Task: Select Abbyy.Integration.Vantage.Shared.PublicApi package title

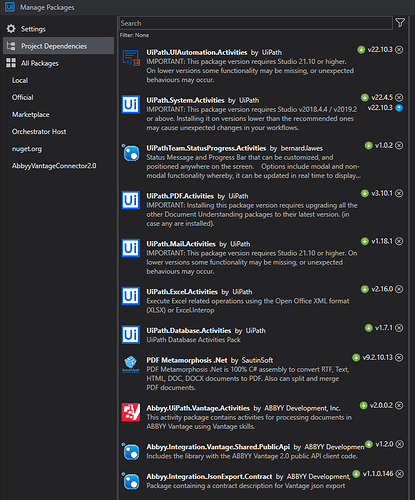Action: pos(218,447)
